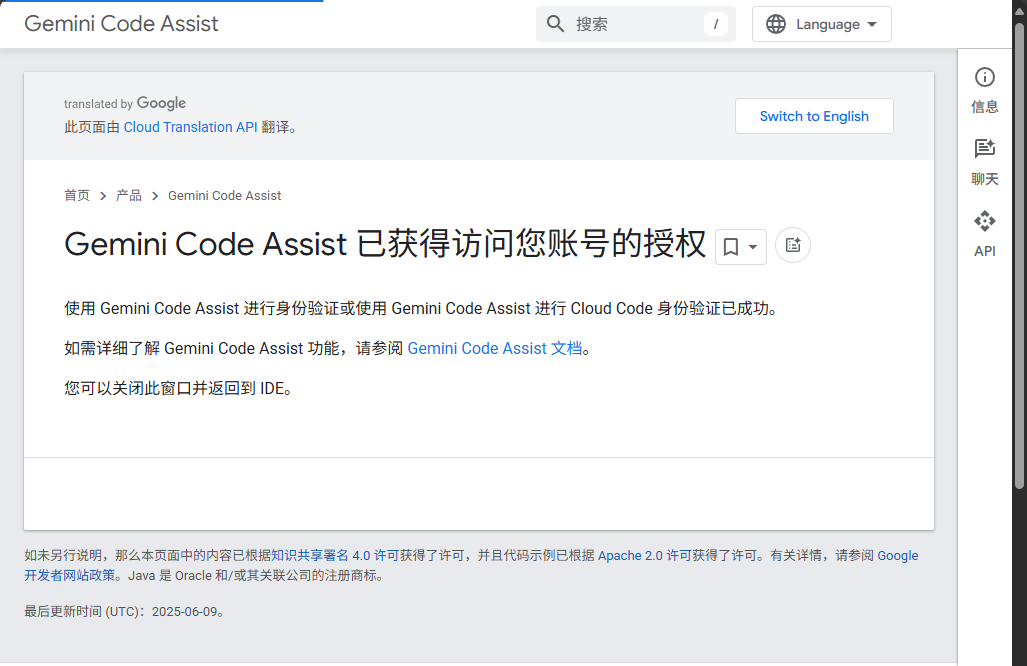Open the Cloud Translation API link

pos(190,127)
